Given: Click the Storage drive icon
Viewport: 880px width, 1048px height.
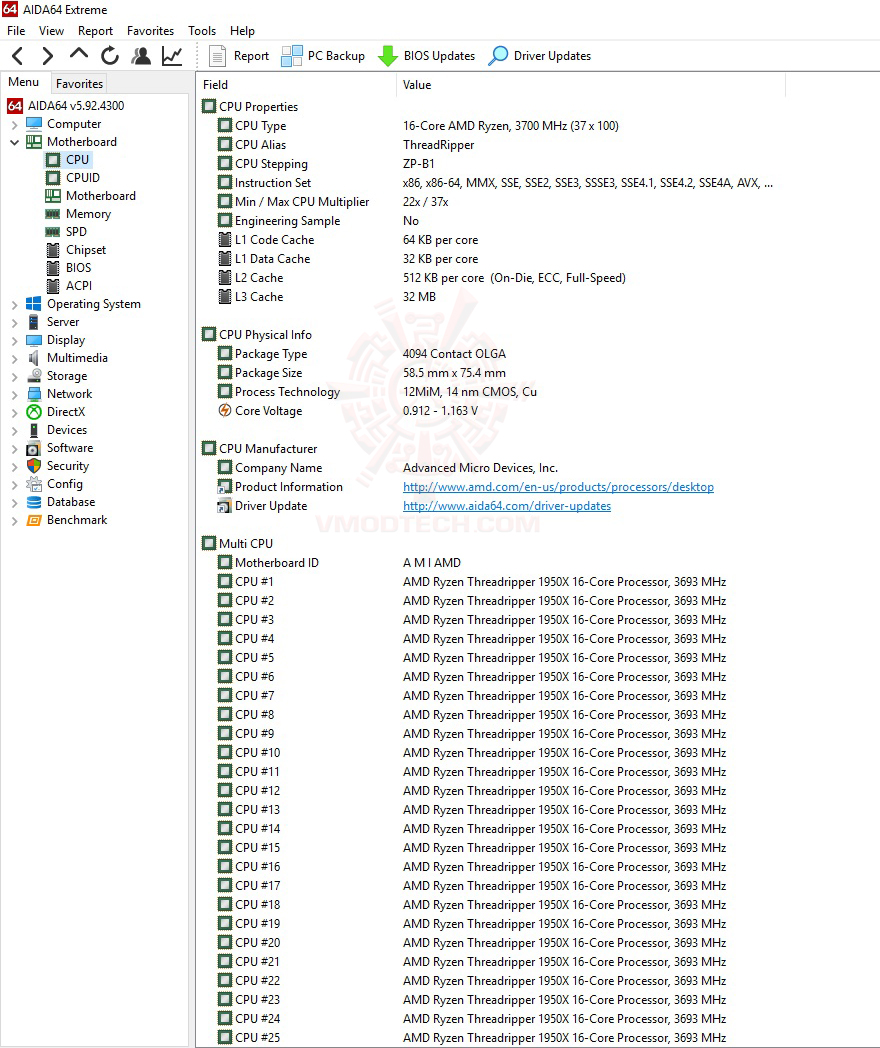Looking at the screenshot, I should 33,376.
